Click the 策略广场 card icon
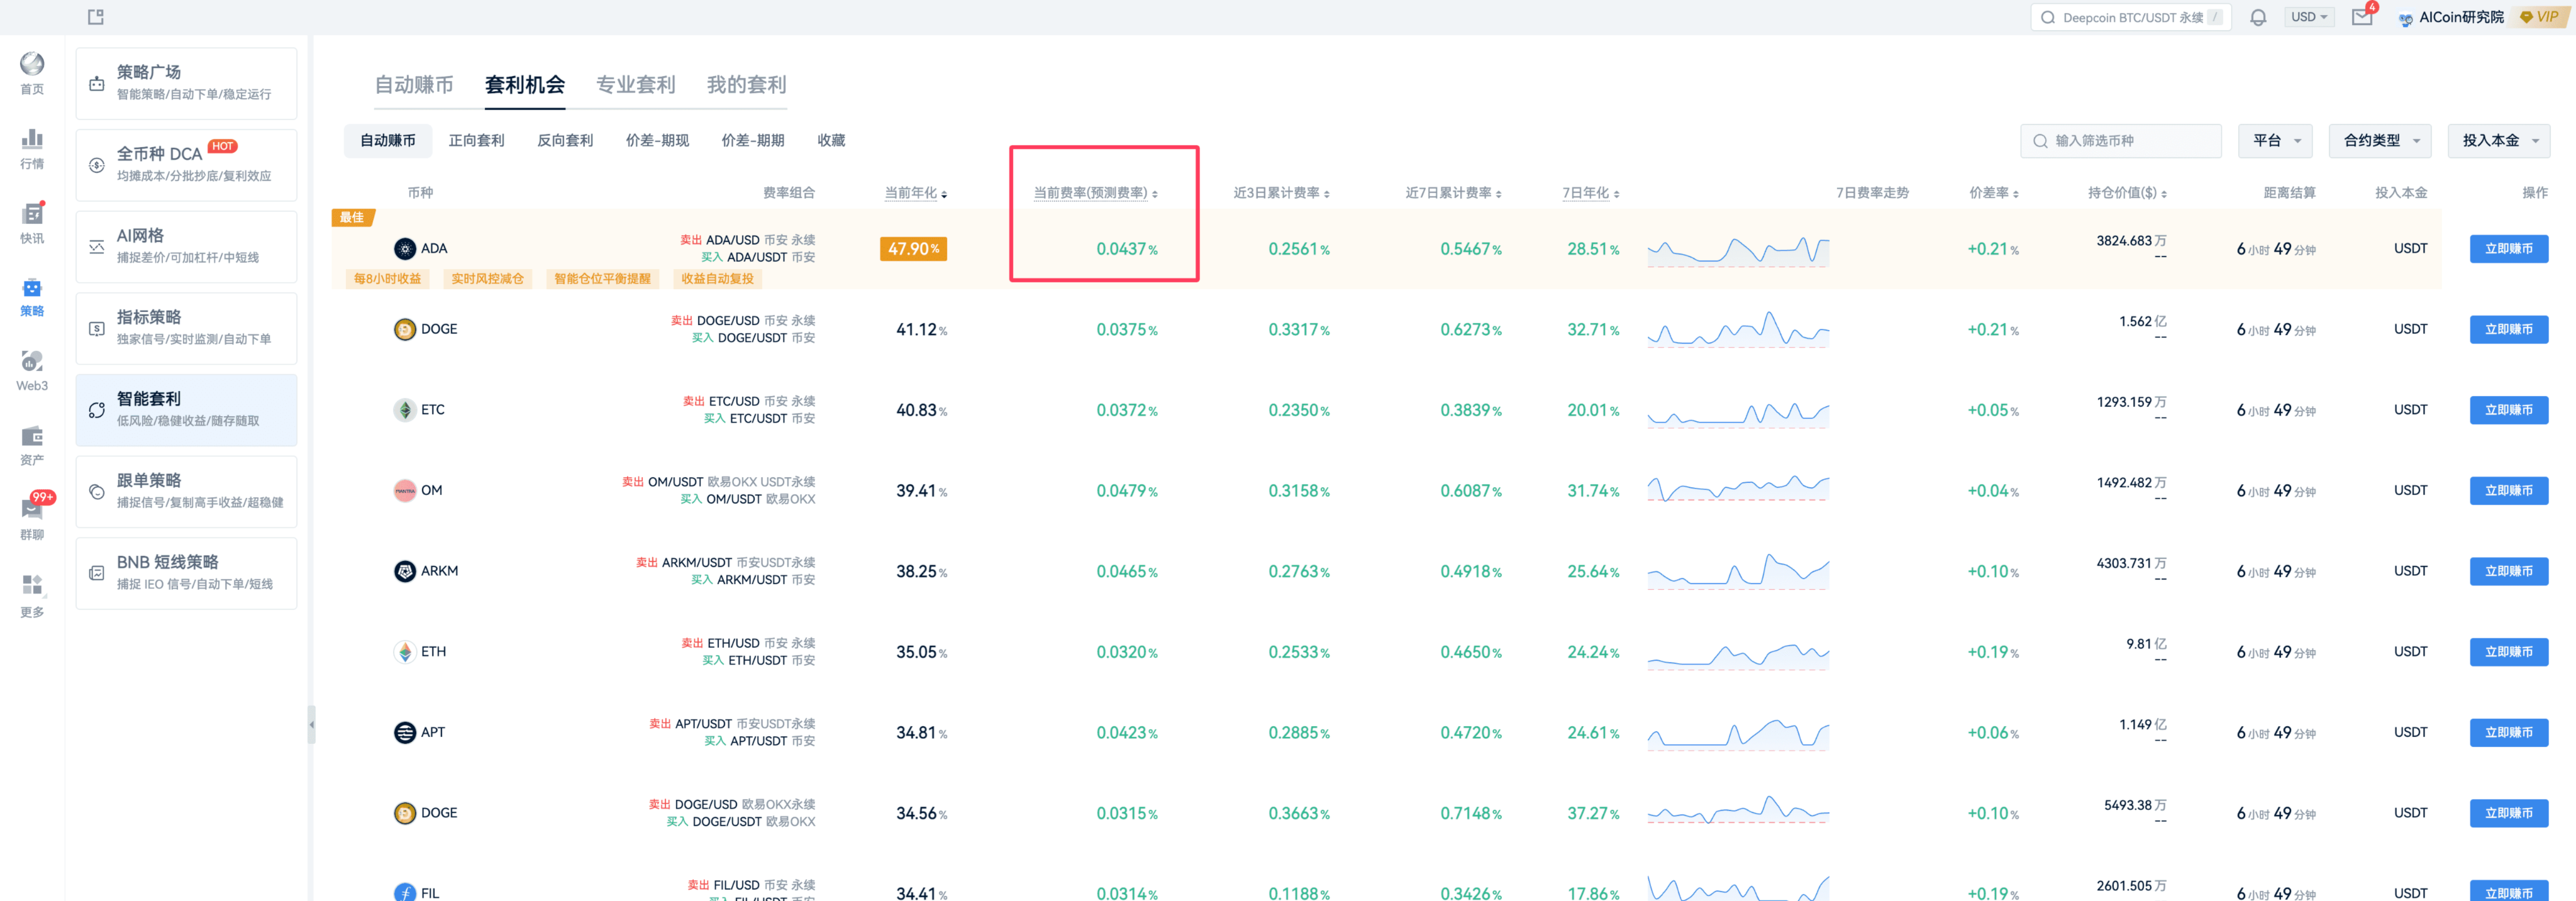The image size is (2576, 901). pyautogui.click(x=97, y=84)
